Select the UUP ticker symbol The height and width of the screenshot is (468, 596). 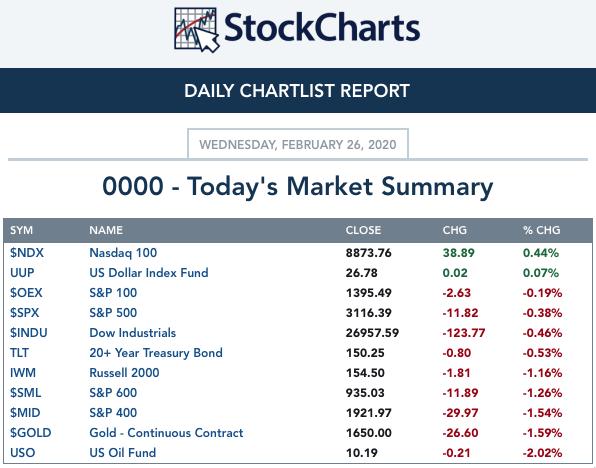22,273
